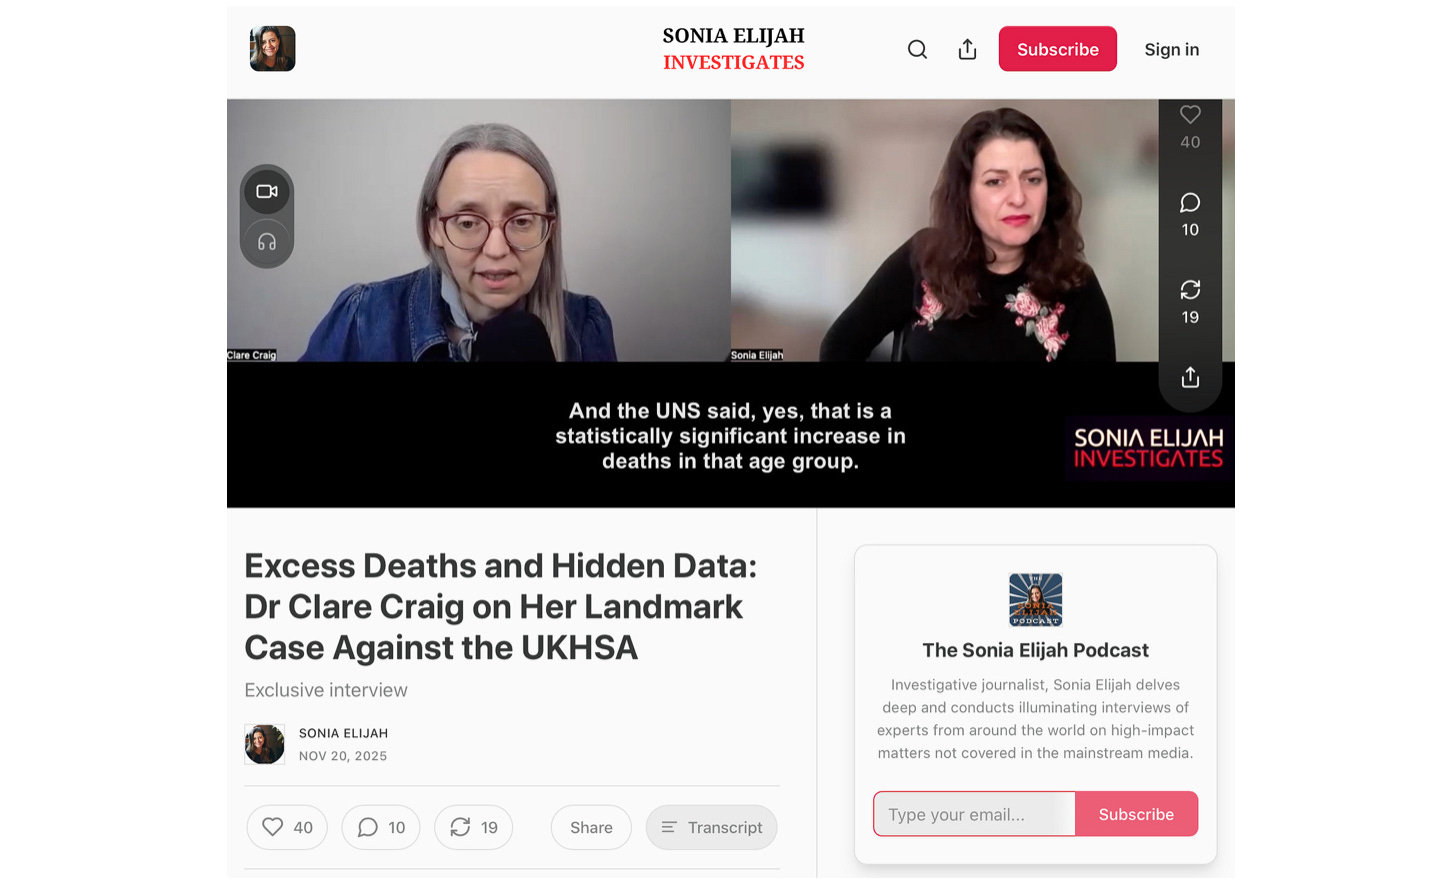Like the post with 40 likes
The width and height of the screenshot is (1454, 884).
point(287,827)
